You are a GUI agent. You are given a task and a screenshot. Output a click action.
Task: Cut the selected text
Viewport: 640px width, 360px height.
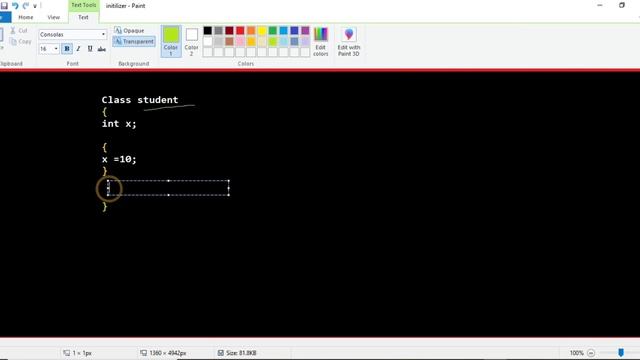pos(19,31)
